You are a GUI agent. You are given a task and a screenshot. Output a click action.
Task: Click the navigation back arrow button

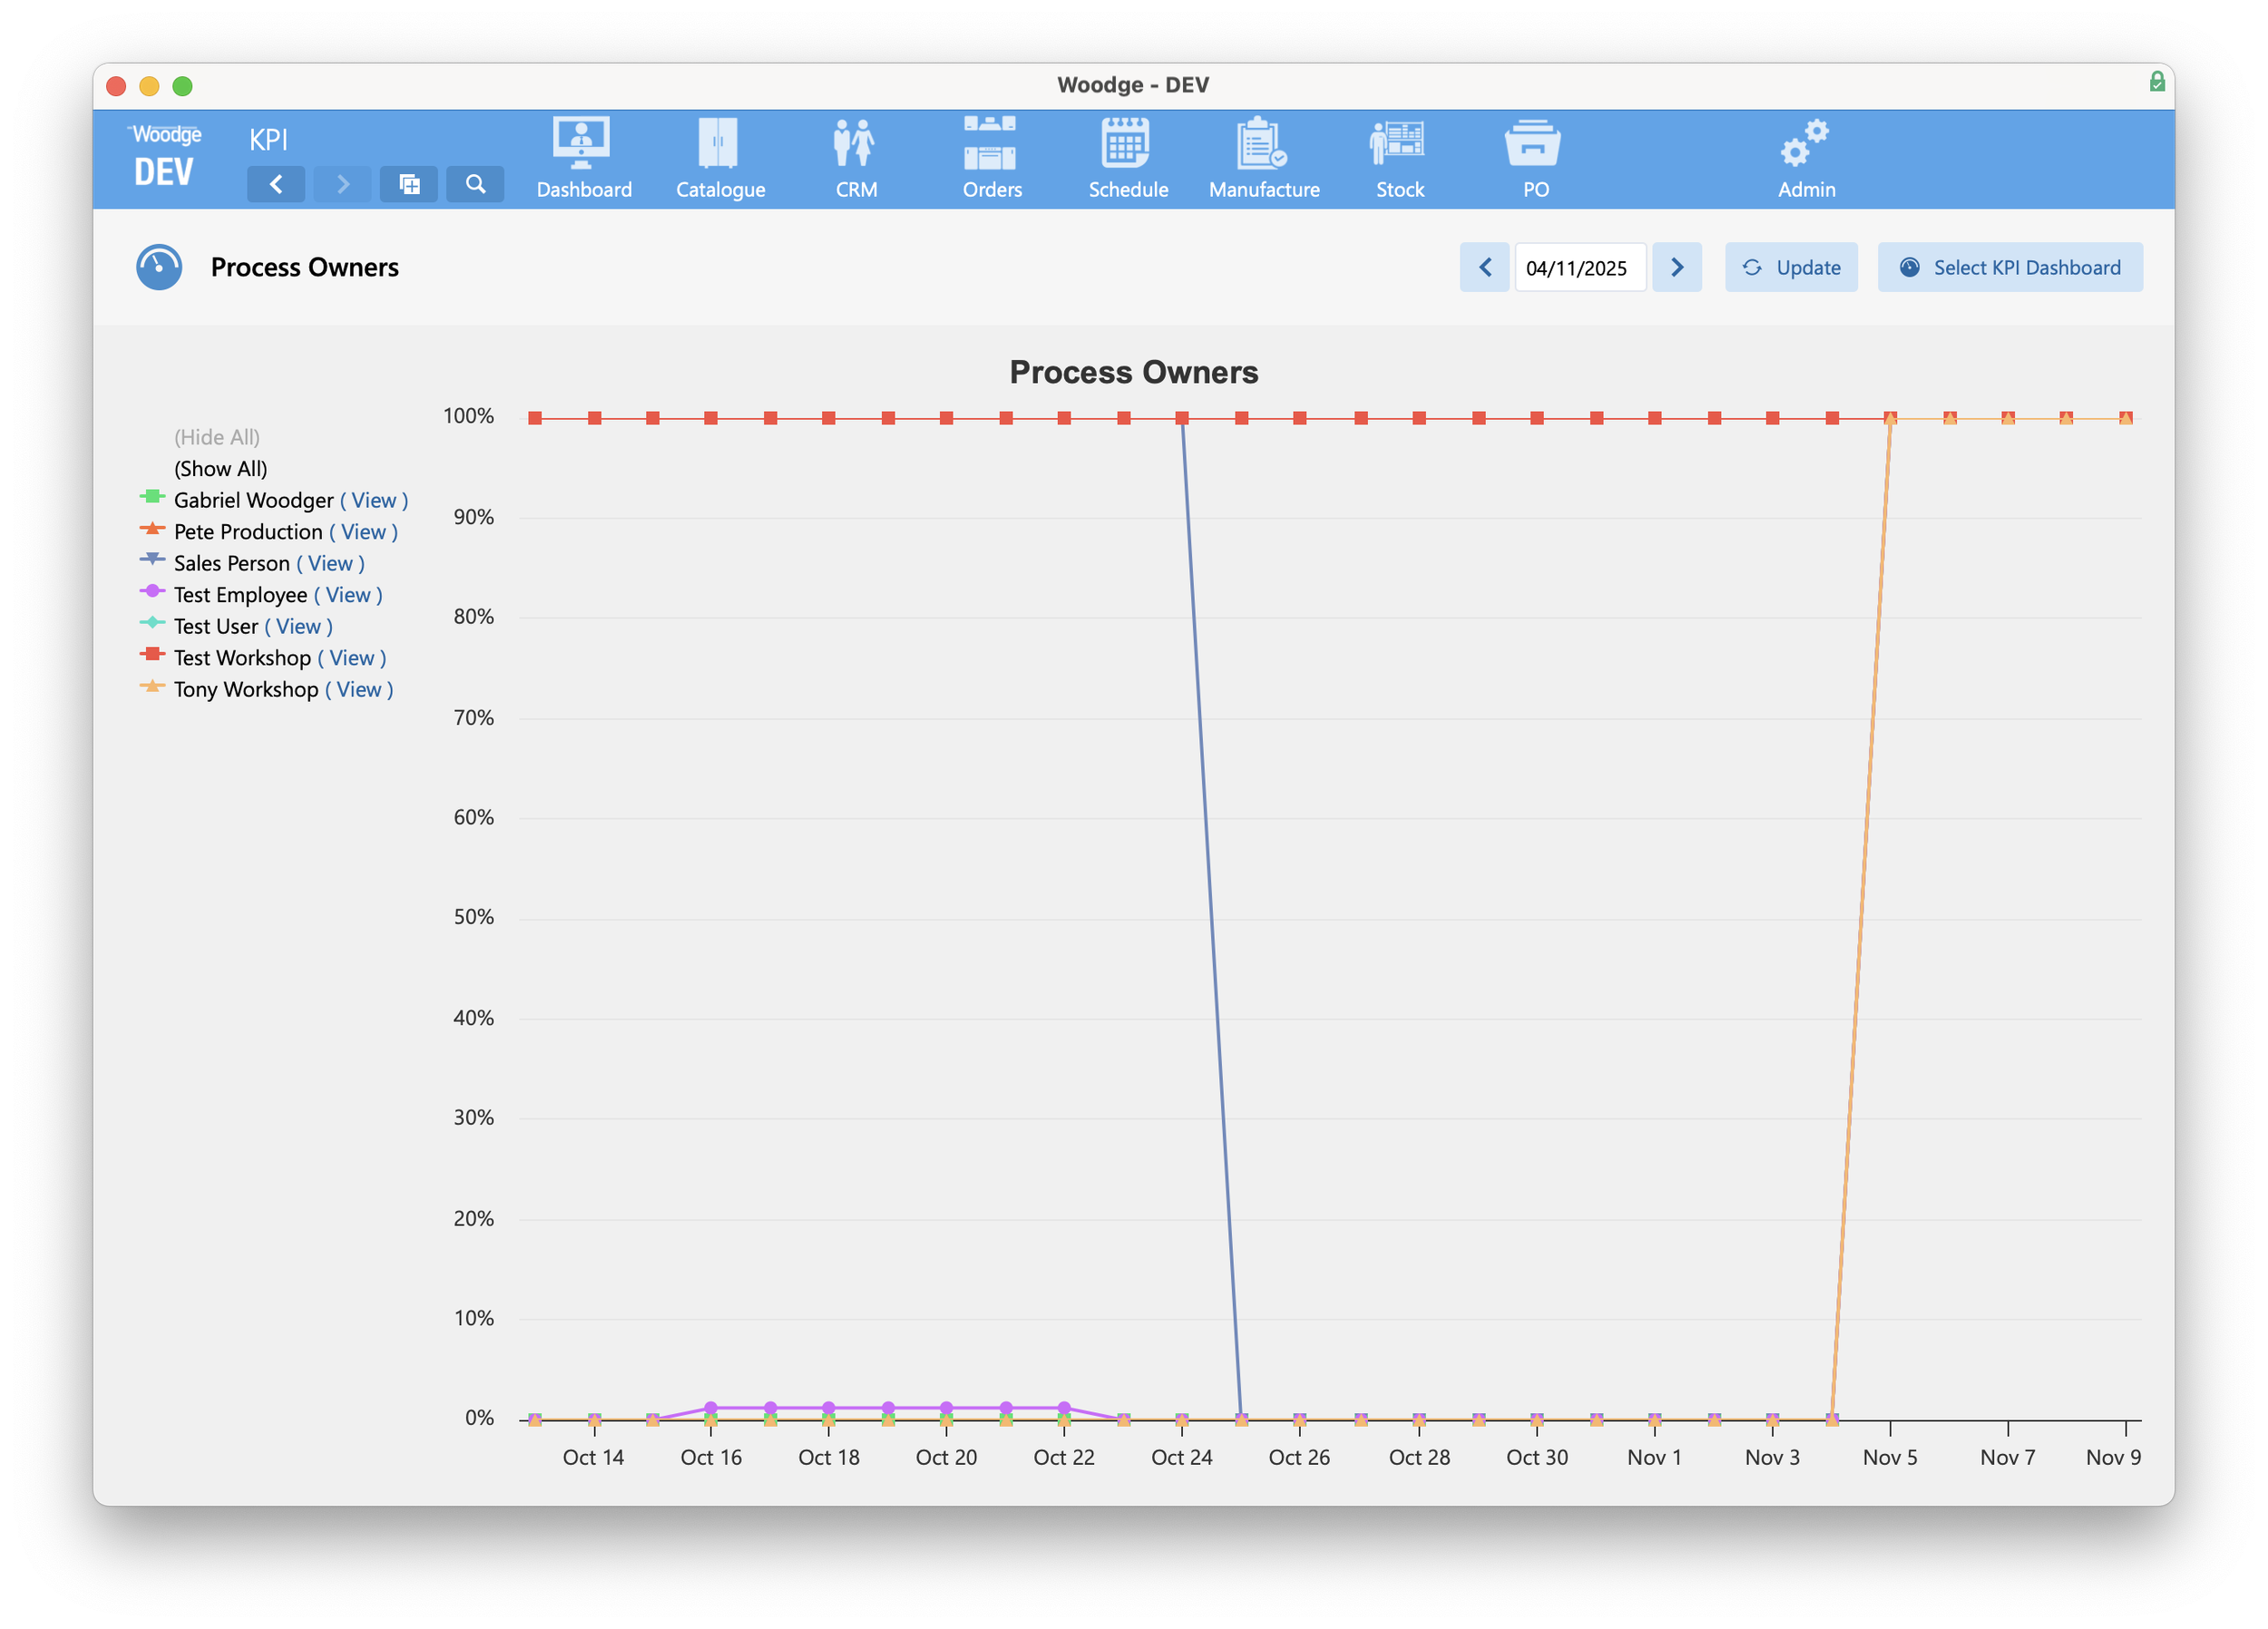click(x=276, y=184)
